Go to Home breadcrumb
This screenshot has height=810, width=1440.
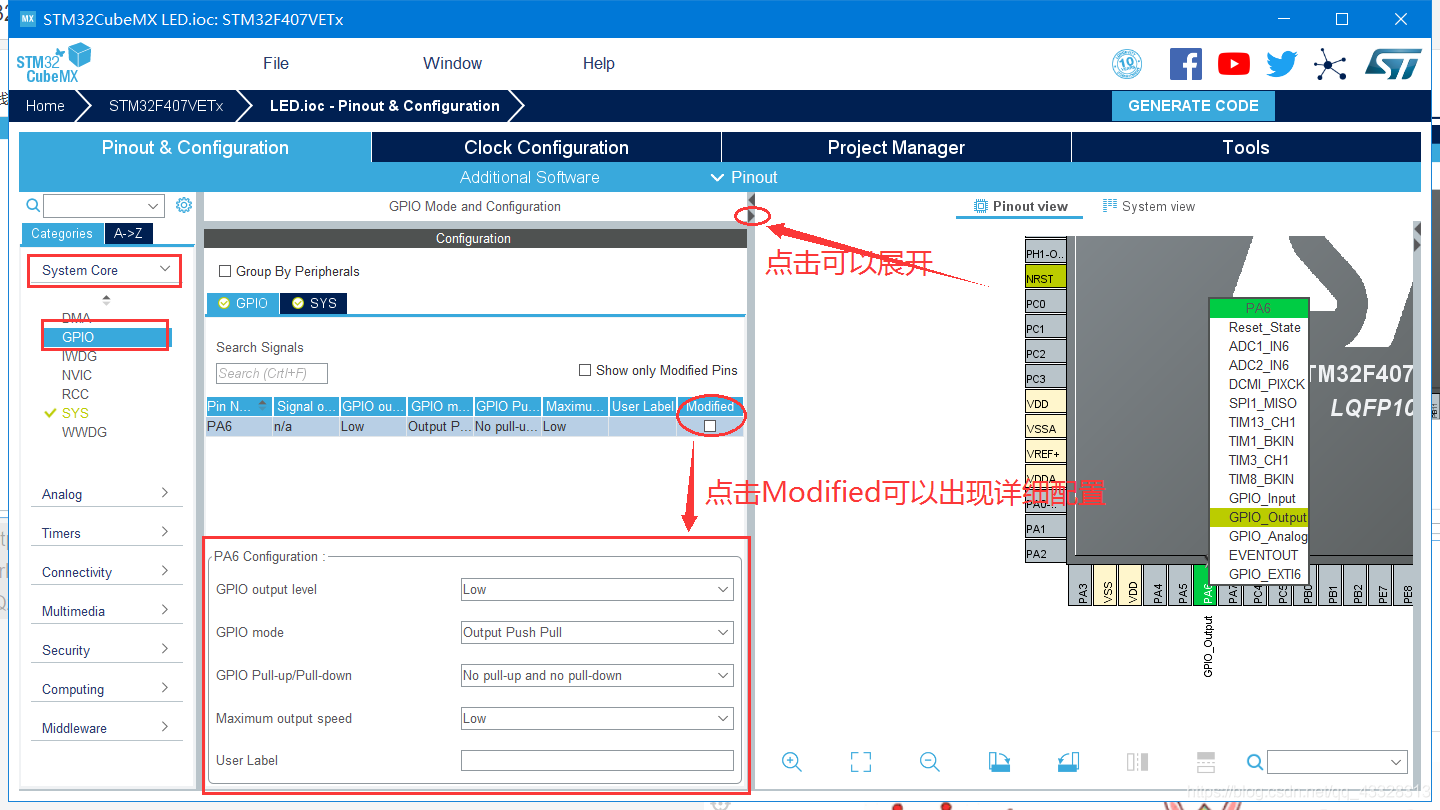(45, 106)
